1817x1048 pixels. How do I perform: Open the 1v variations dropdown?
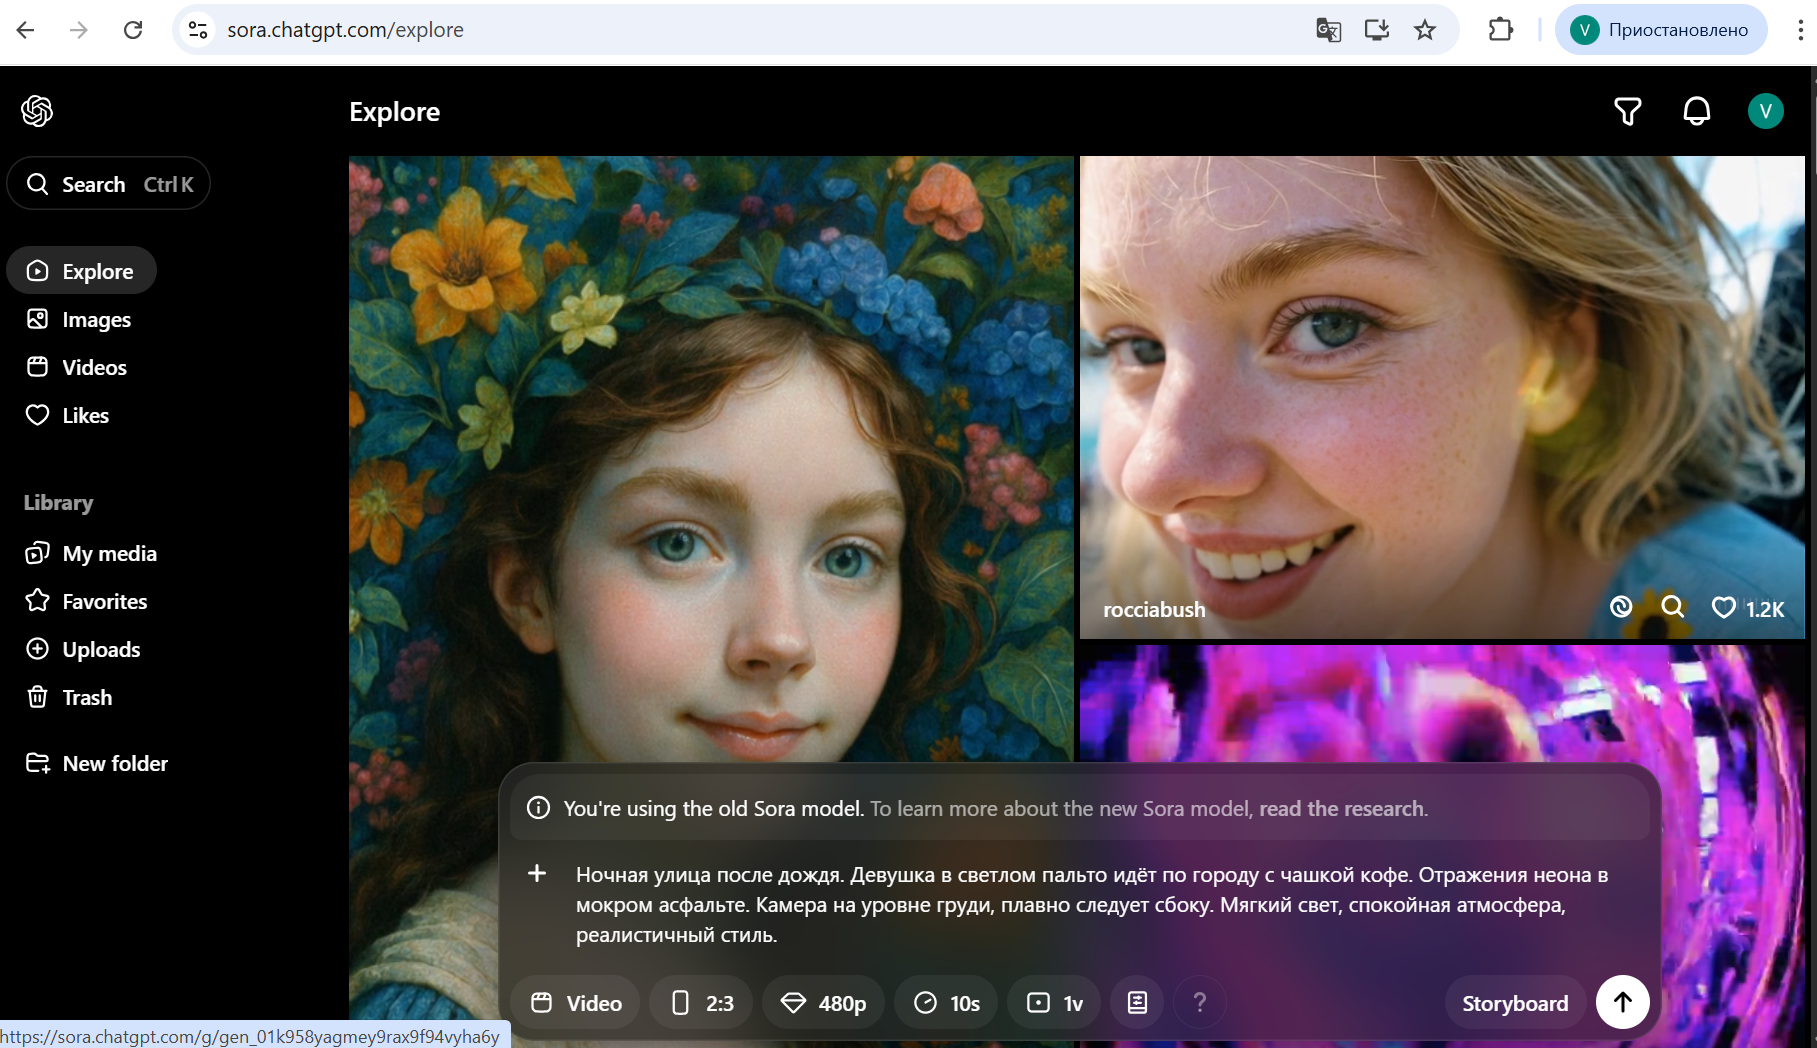click(x=1054, y=1002)
